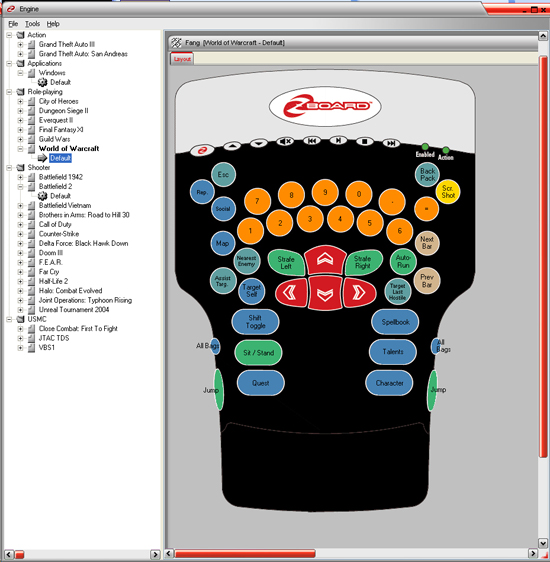550x562 pixels.
Task: Click the stop media key
Action: coord(365,142)
